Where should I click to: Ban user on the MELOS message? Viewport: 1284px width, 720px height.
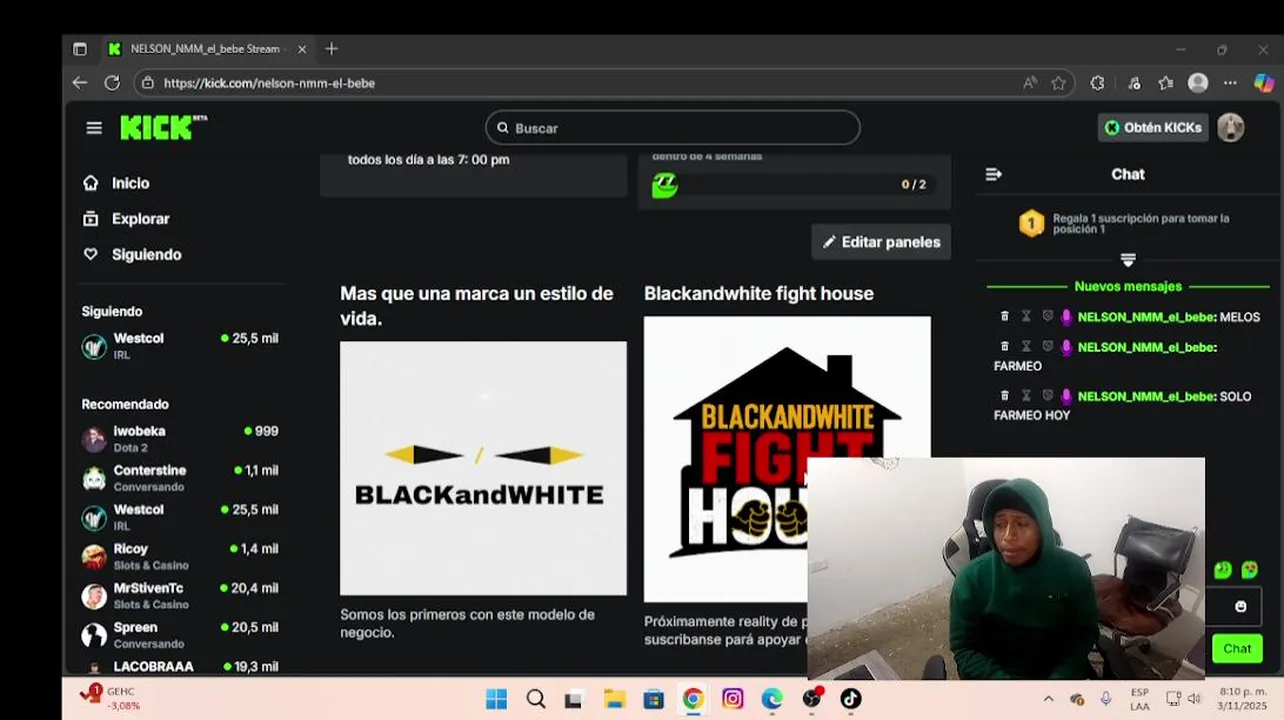(x=1047, y=316)
